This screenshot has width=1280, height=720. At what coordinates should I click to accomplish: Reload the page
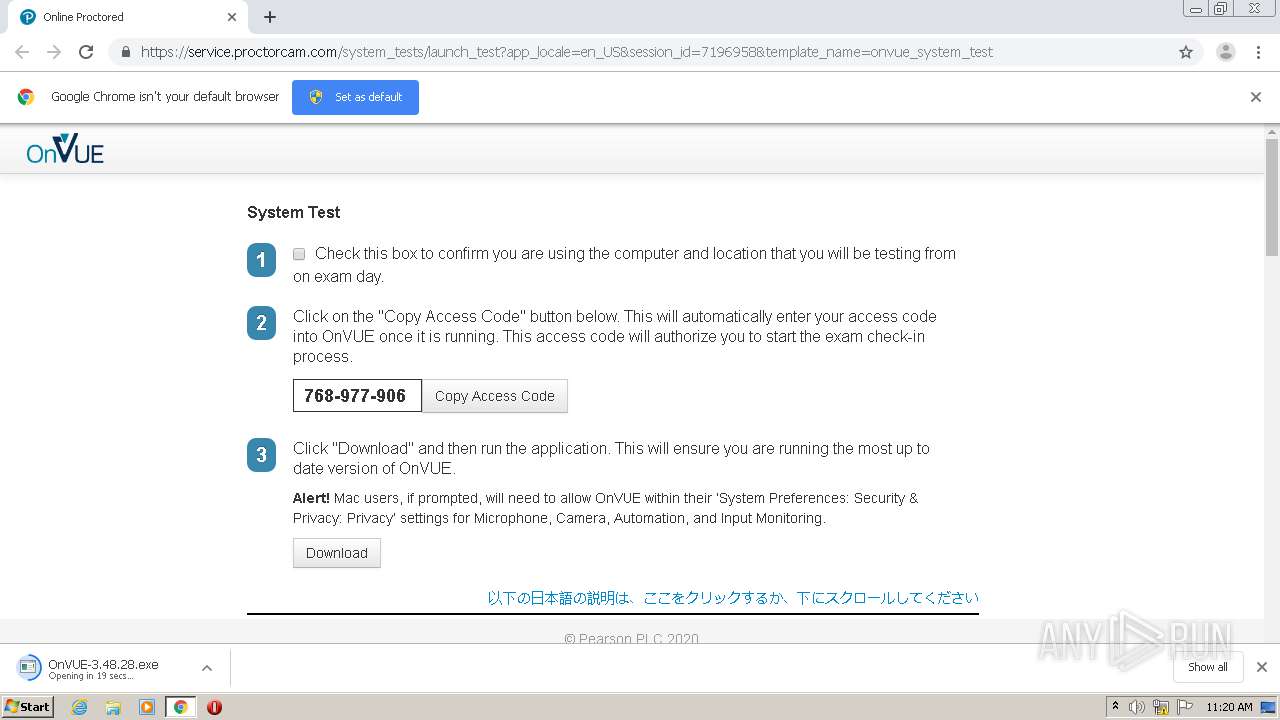[x=86, y=52]
